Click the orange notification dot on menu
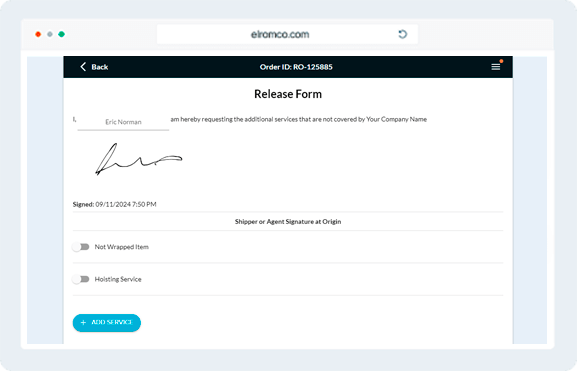Viewport: 577px width, 371px height. coord(501,61)
